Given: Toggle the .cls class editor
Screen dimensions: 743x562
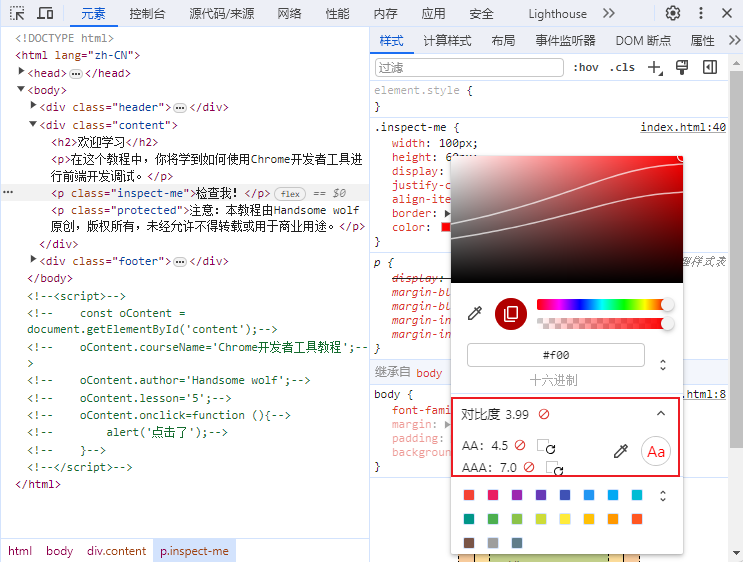Looking at the screenshot, I should click(622, 68).
